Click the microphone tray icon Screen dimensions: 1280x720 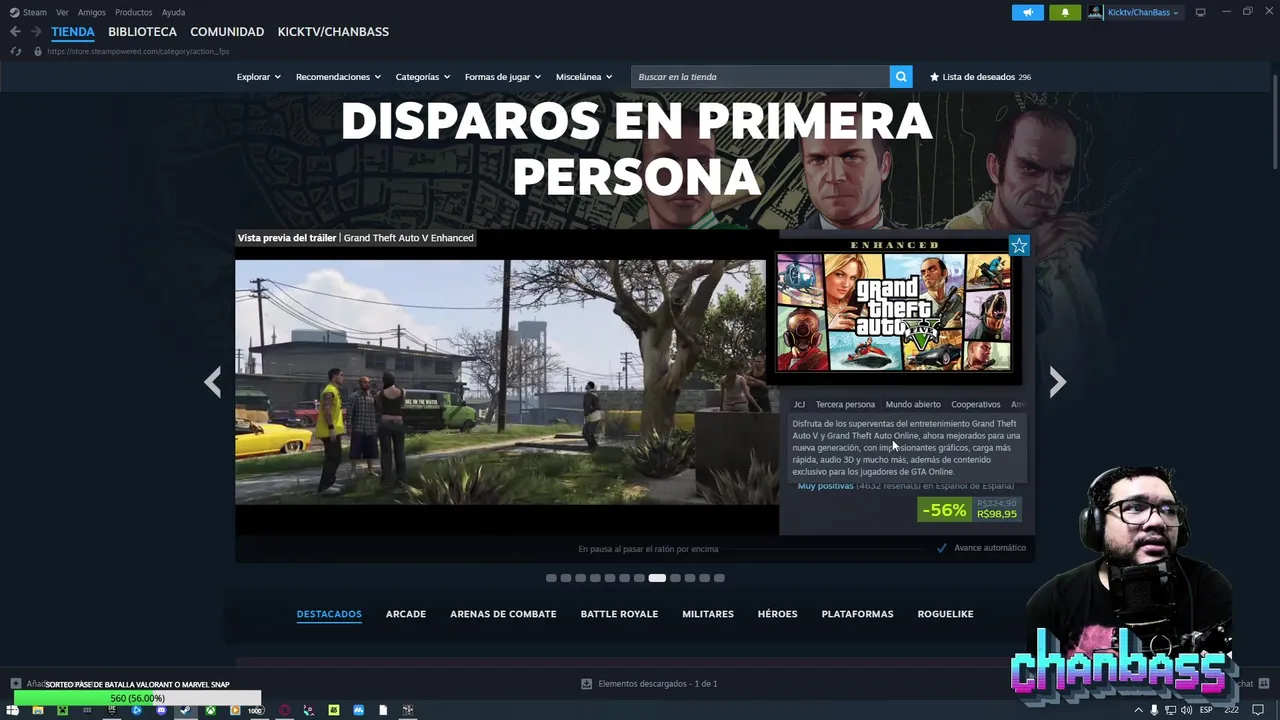(x=1154, y=710)
